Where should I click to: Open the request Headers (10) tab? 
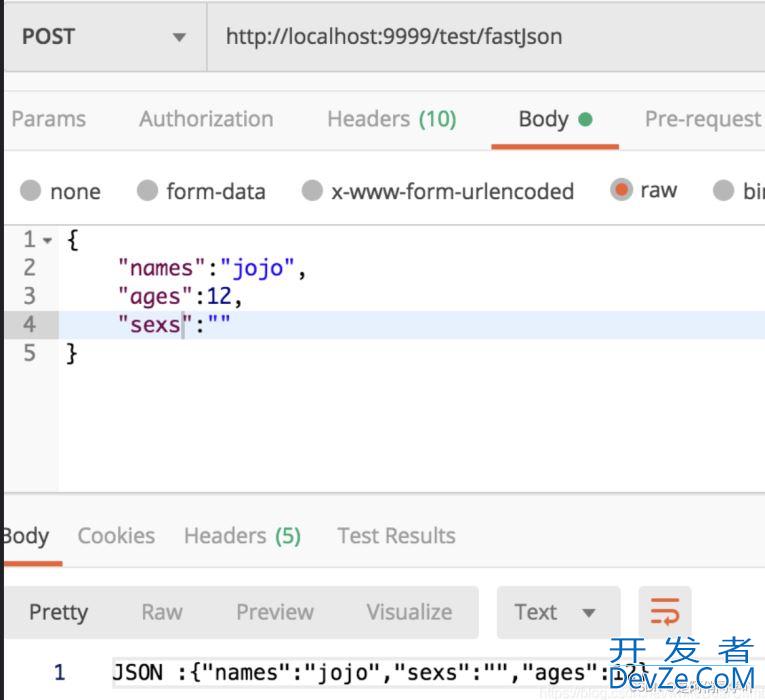[392, 120]
